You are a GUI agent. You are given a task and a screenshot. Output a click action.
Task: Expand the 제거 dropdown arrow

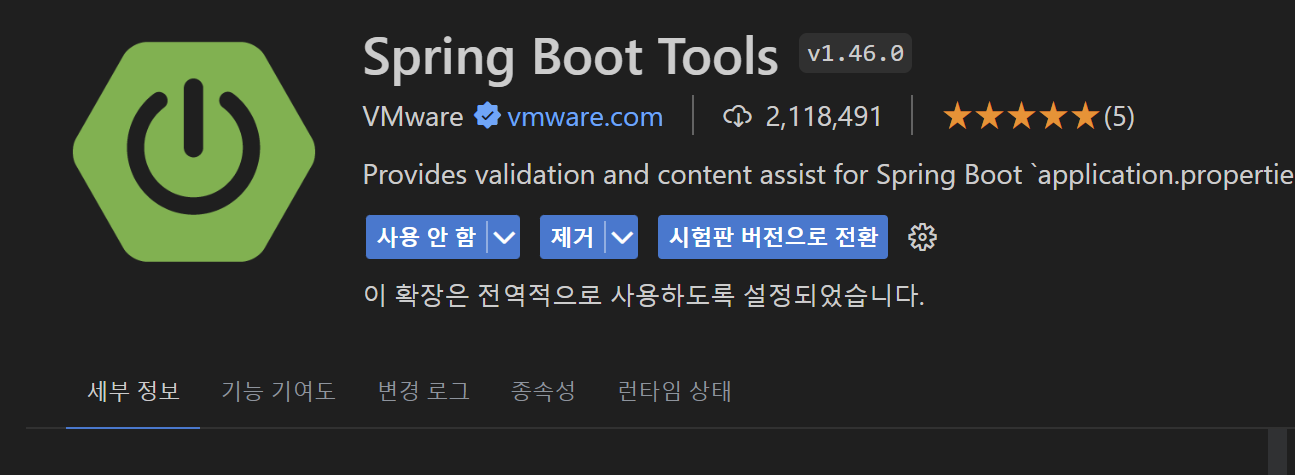pyautogui.click(x=623, y=237)
